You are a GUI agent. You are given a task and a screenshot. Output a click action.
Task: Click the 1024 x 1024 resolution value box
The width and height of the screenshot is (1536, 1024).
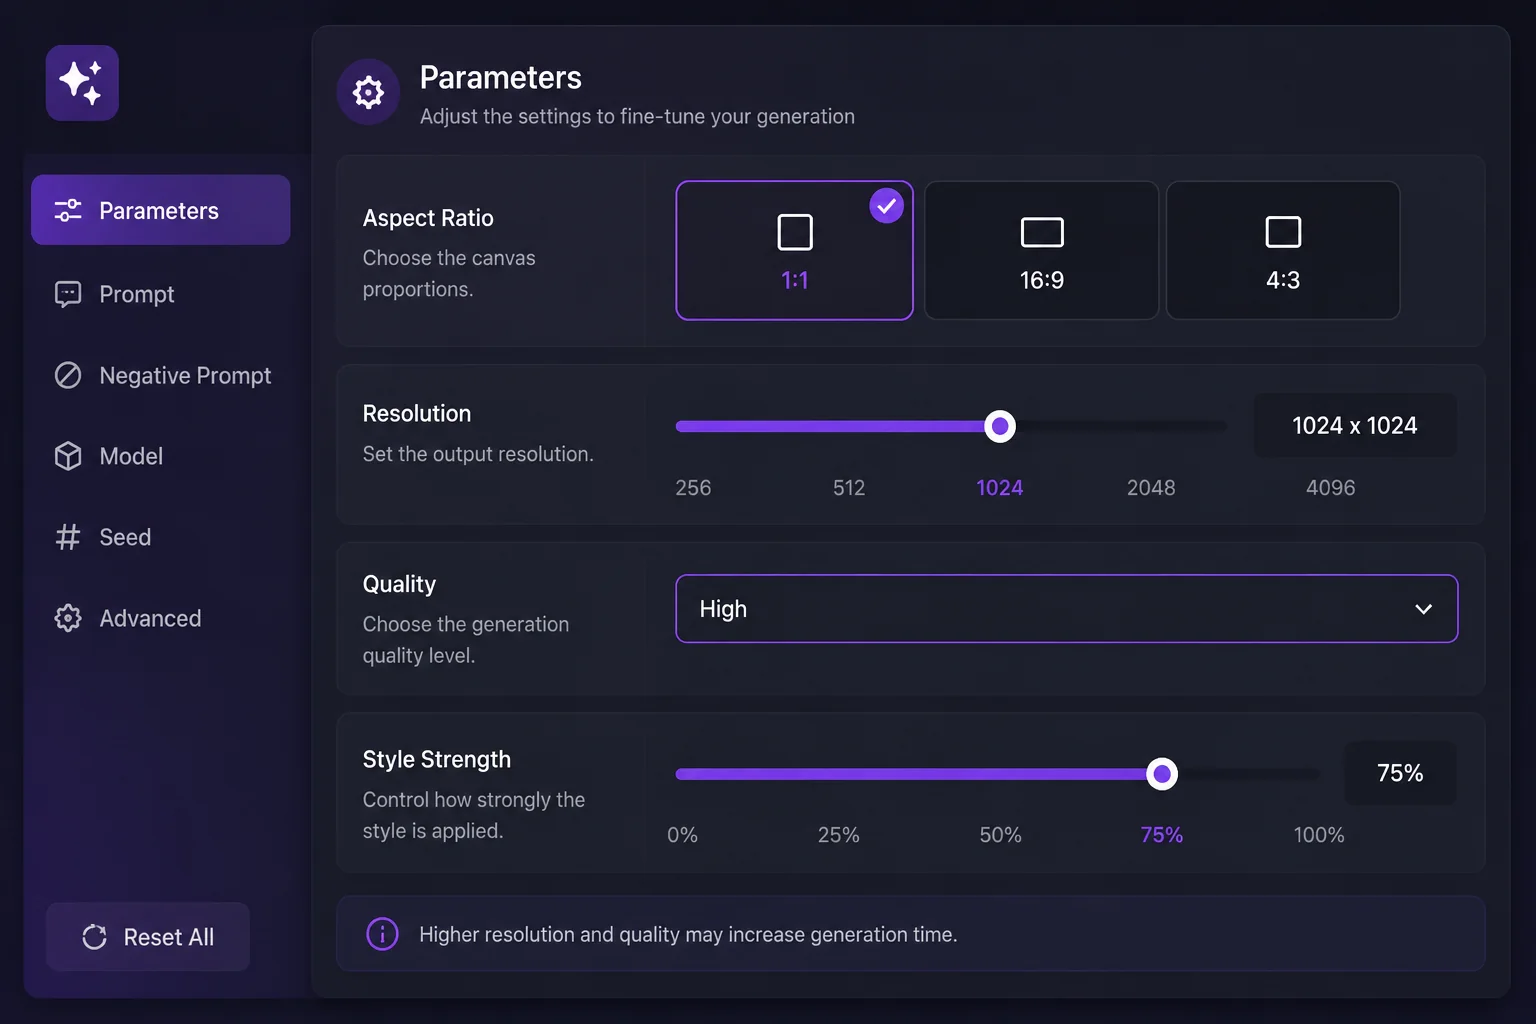coord(1355,426)
